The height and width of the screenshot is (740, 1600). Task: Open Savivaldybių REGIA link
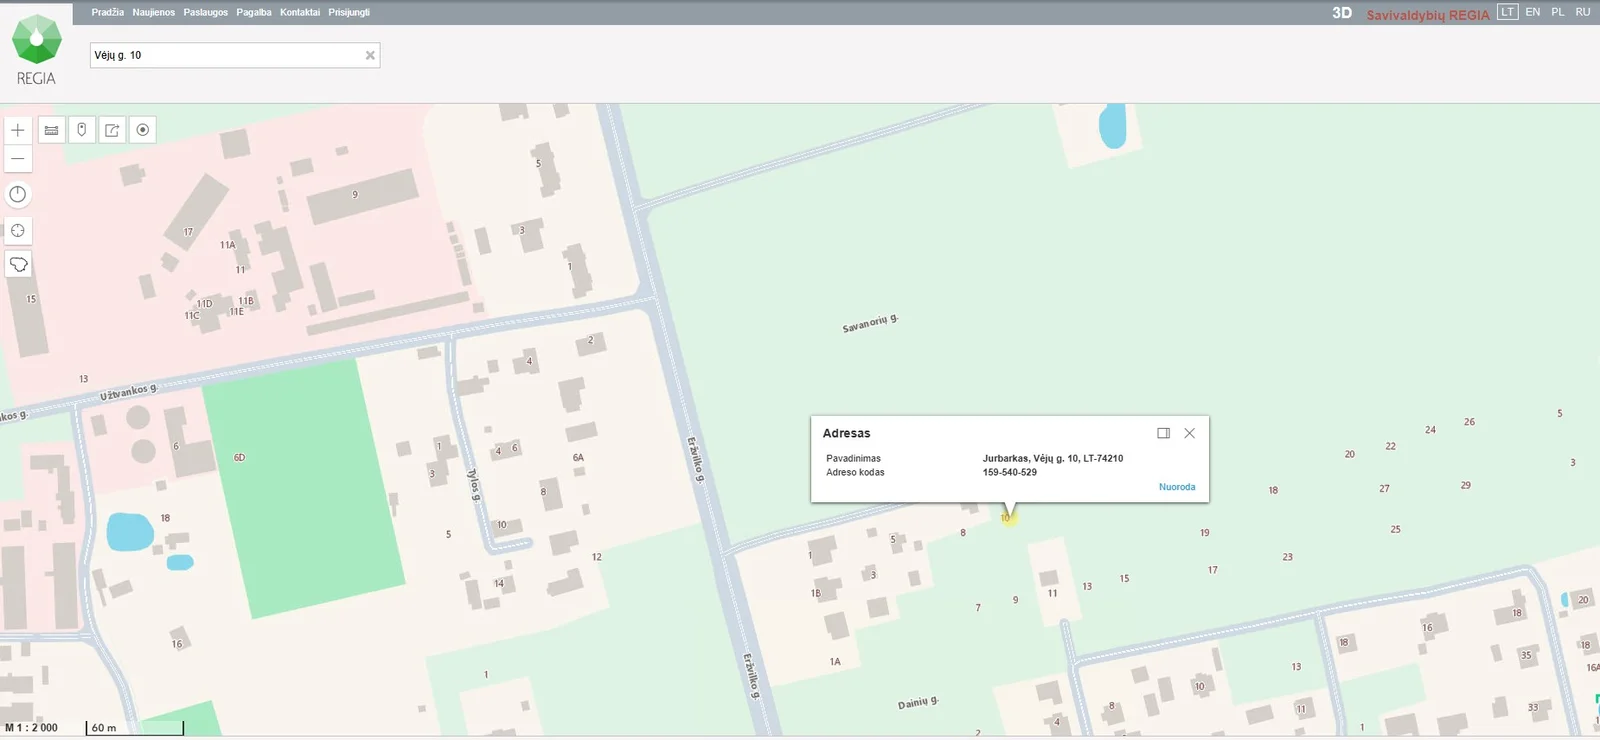pos(1427,14)
